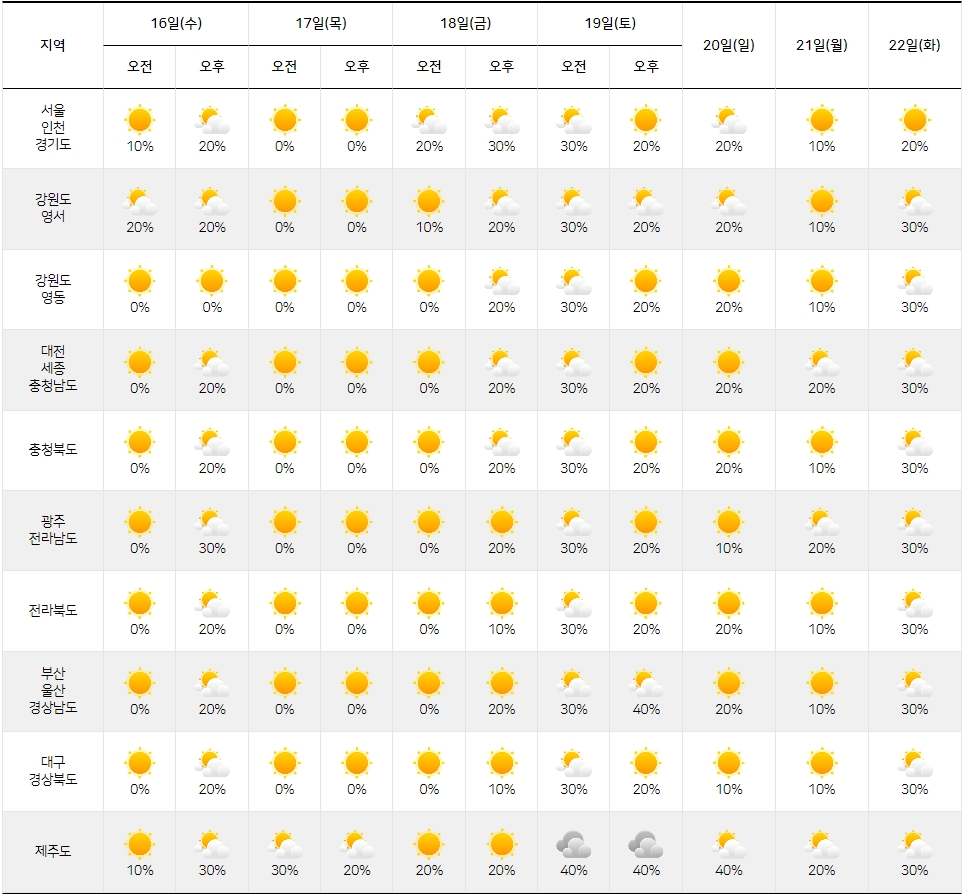Click the gray cloudy icon for 제주도 19일 오전
Viewport: 964px width, 896px height.
pyautogui.click(x=574, y=844)
